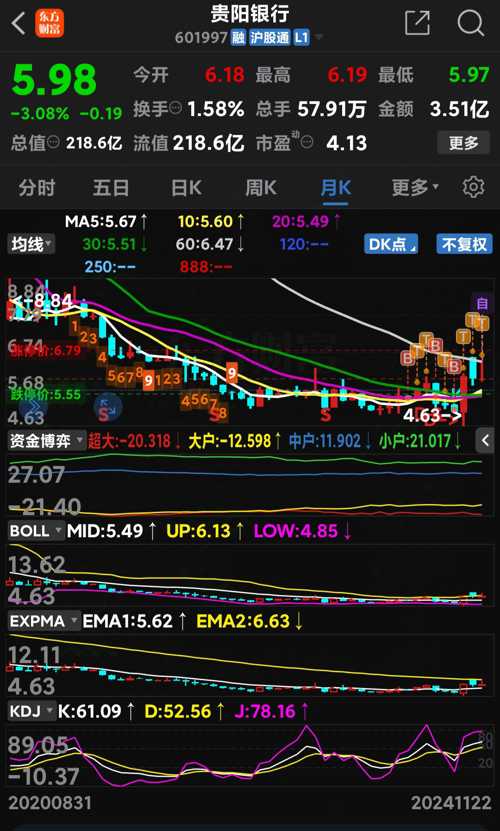
Task: Open the chart settings gear icon
Action: click(473, 188)
